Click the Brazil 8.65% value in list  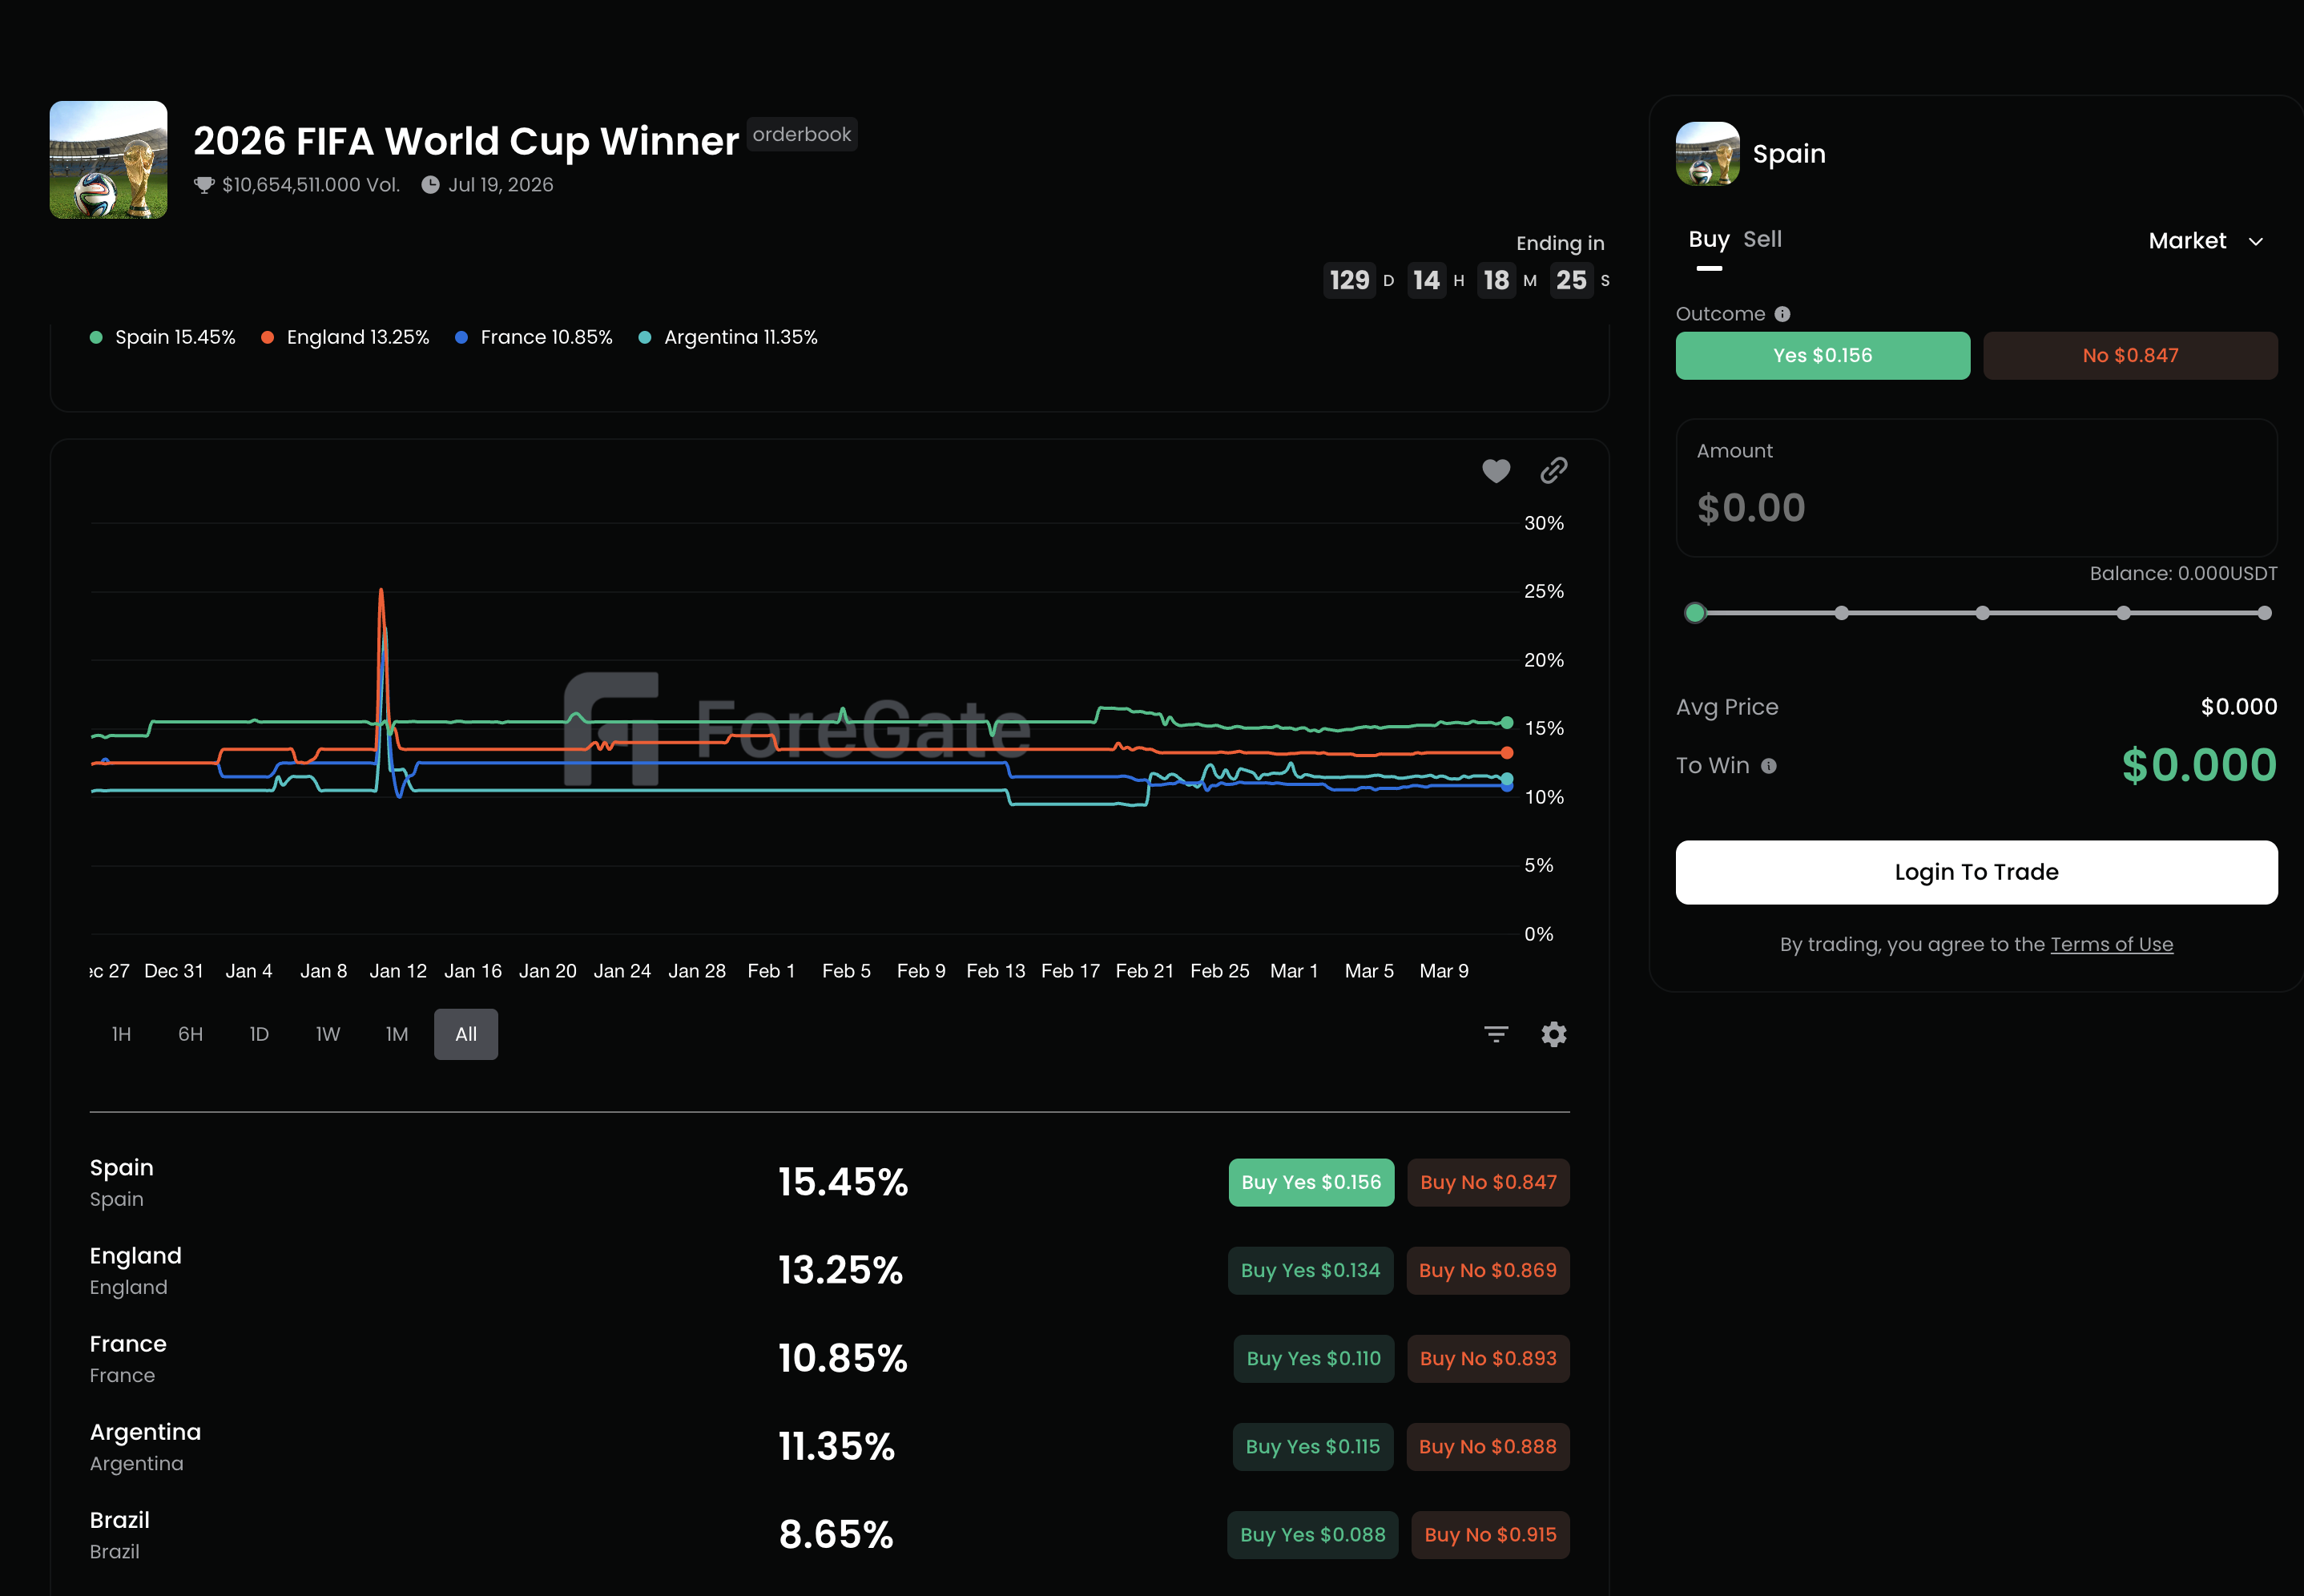pos(836,1534)
